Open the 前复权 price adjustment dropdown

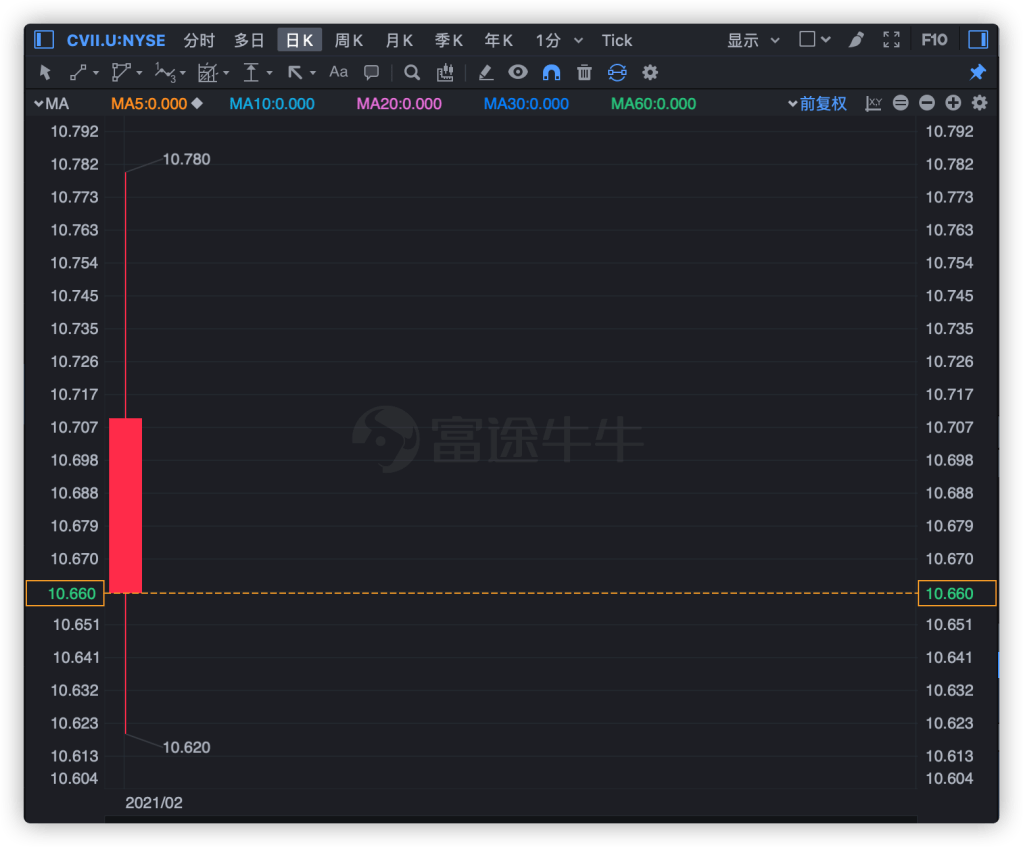pos(822,104)
